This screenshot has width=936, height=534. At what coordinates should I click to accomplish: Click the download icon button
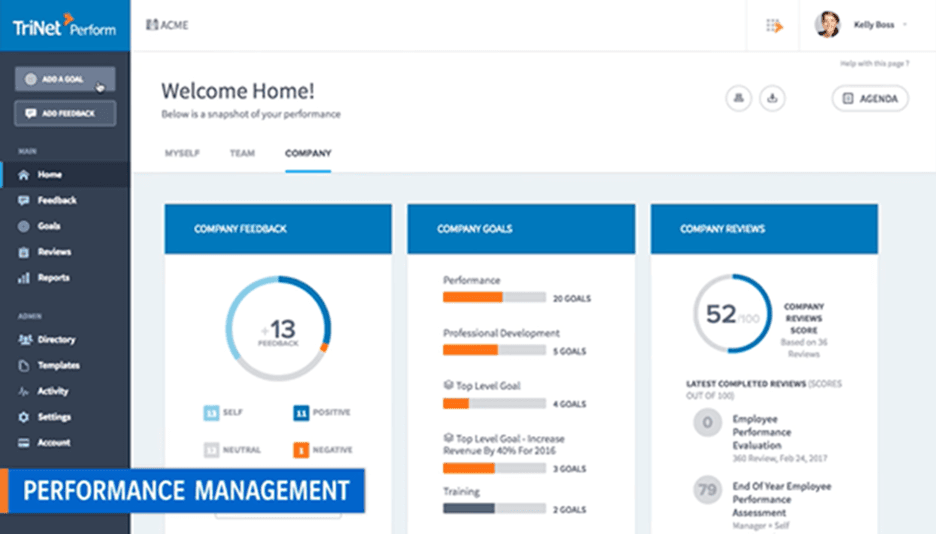tap(772, 98)
